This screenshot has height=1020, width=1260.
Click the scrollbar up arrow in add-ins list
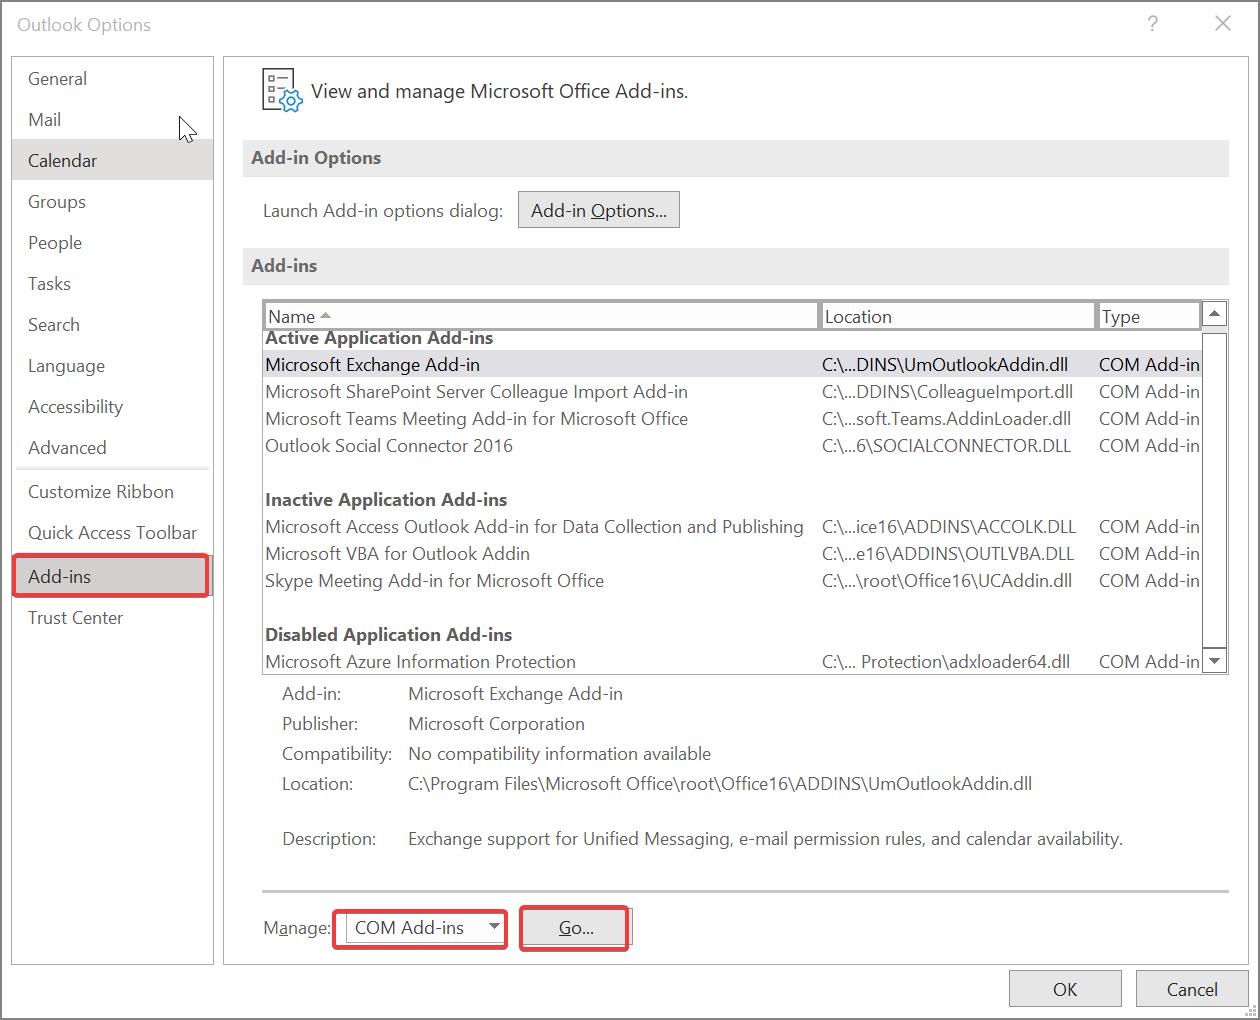[x=1214, y=313]
